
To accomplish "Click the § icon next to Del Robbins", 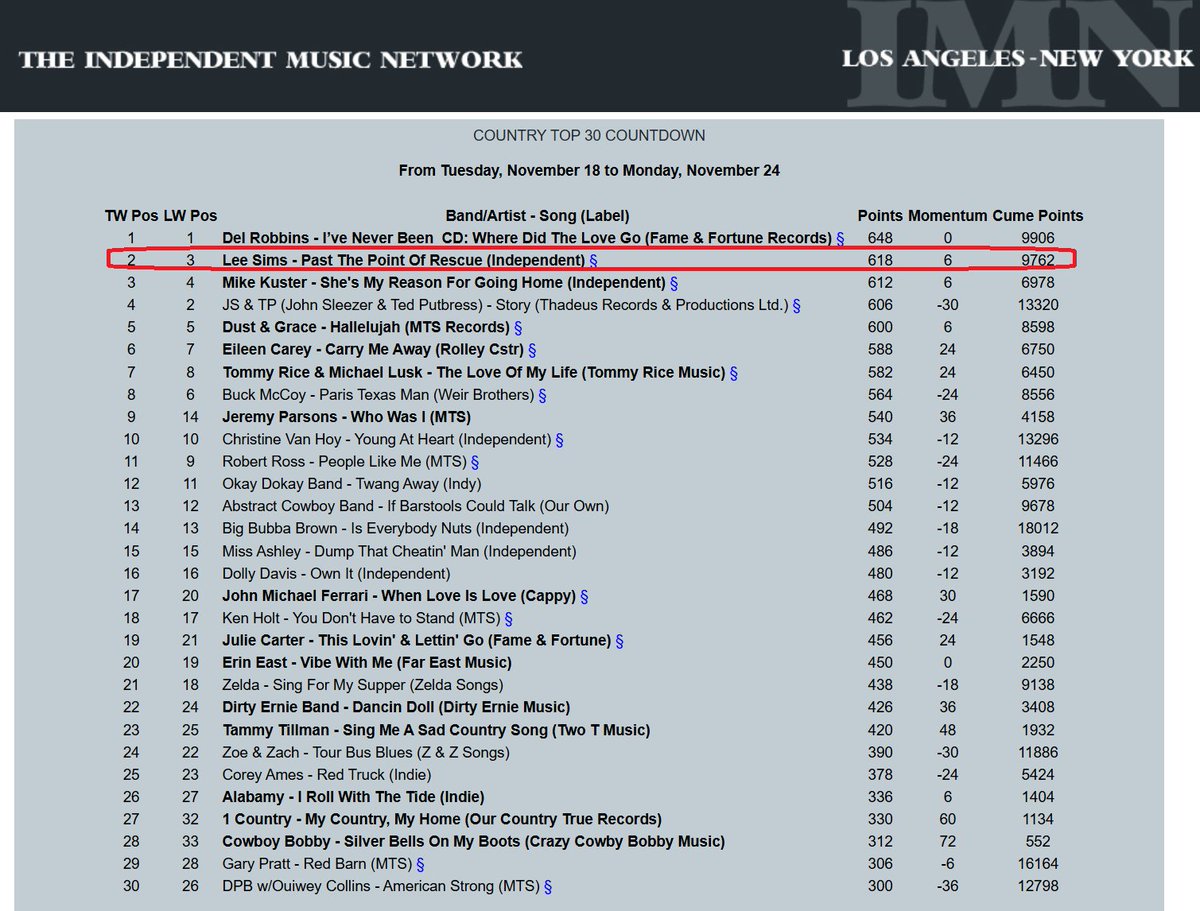I will pos(840,238).
